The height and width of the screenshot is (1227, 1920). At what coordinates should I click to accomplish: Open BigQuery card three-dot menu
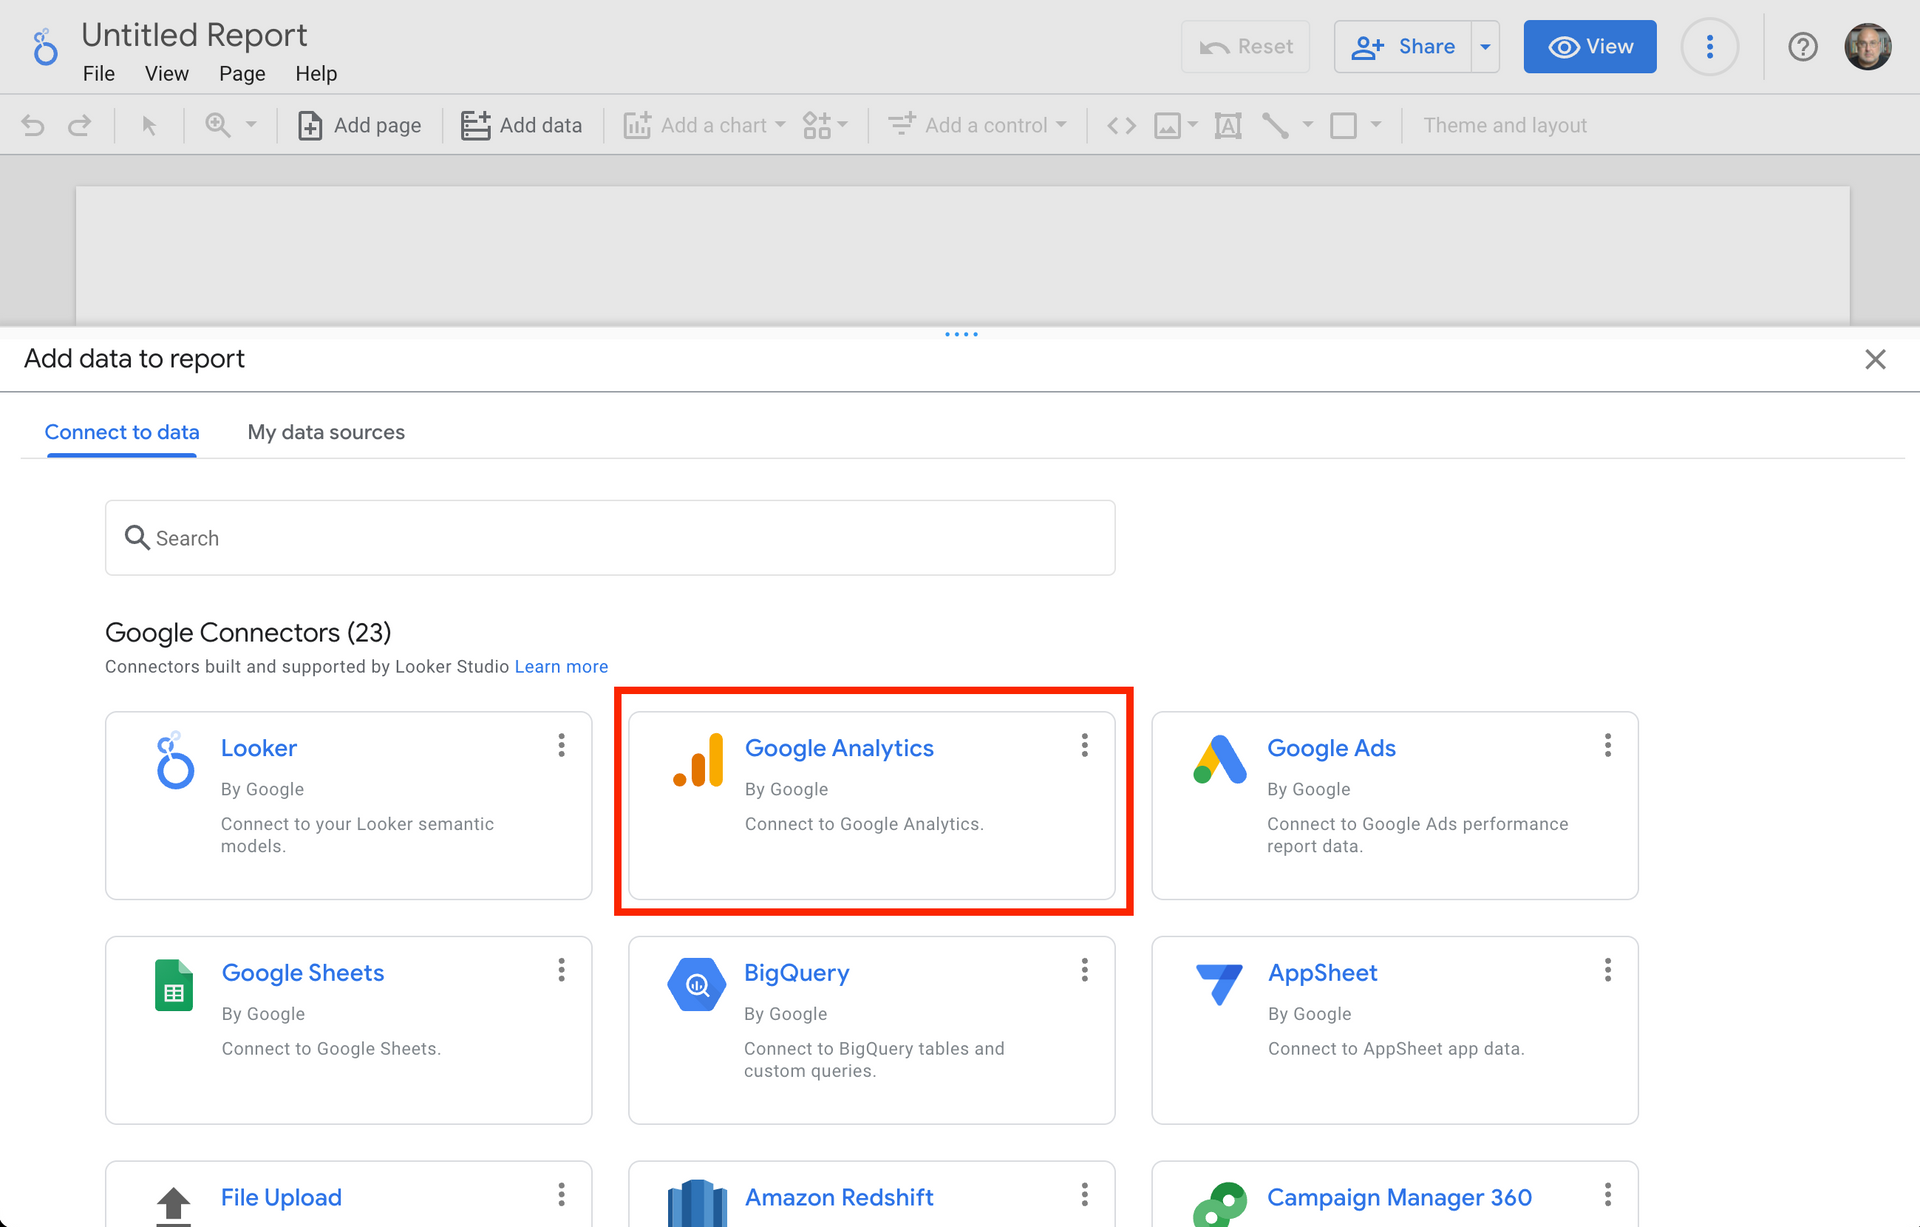[1084, 970]
